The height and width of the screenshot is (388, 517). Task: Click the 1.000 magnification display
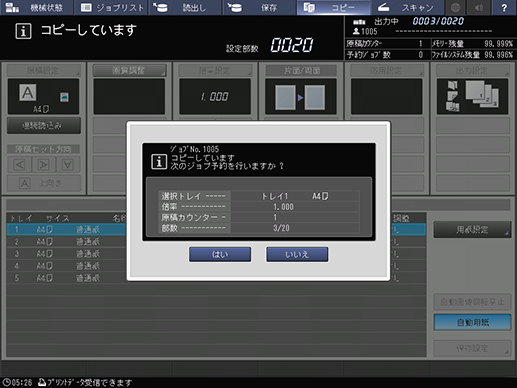215,97
